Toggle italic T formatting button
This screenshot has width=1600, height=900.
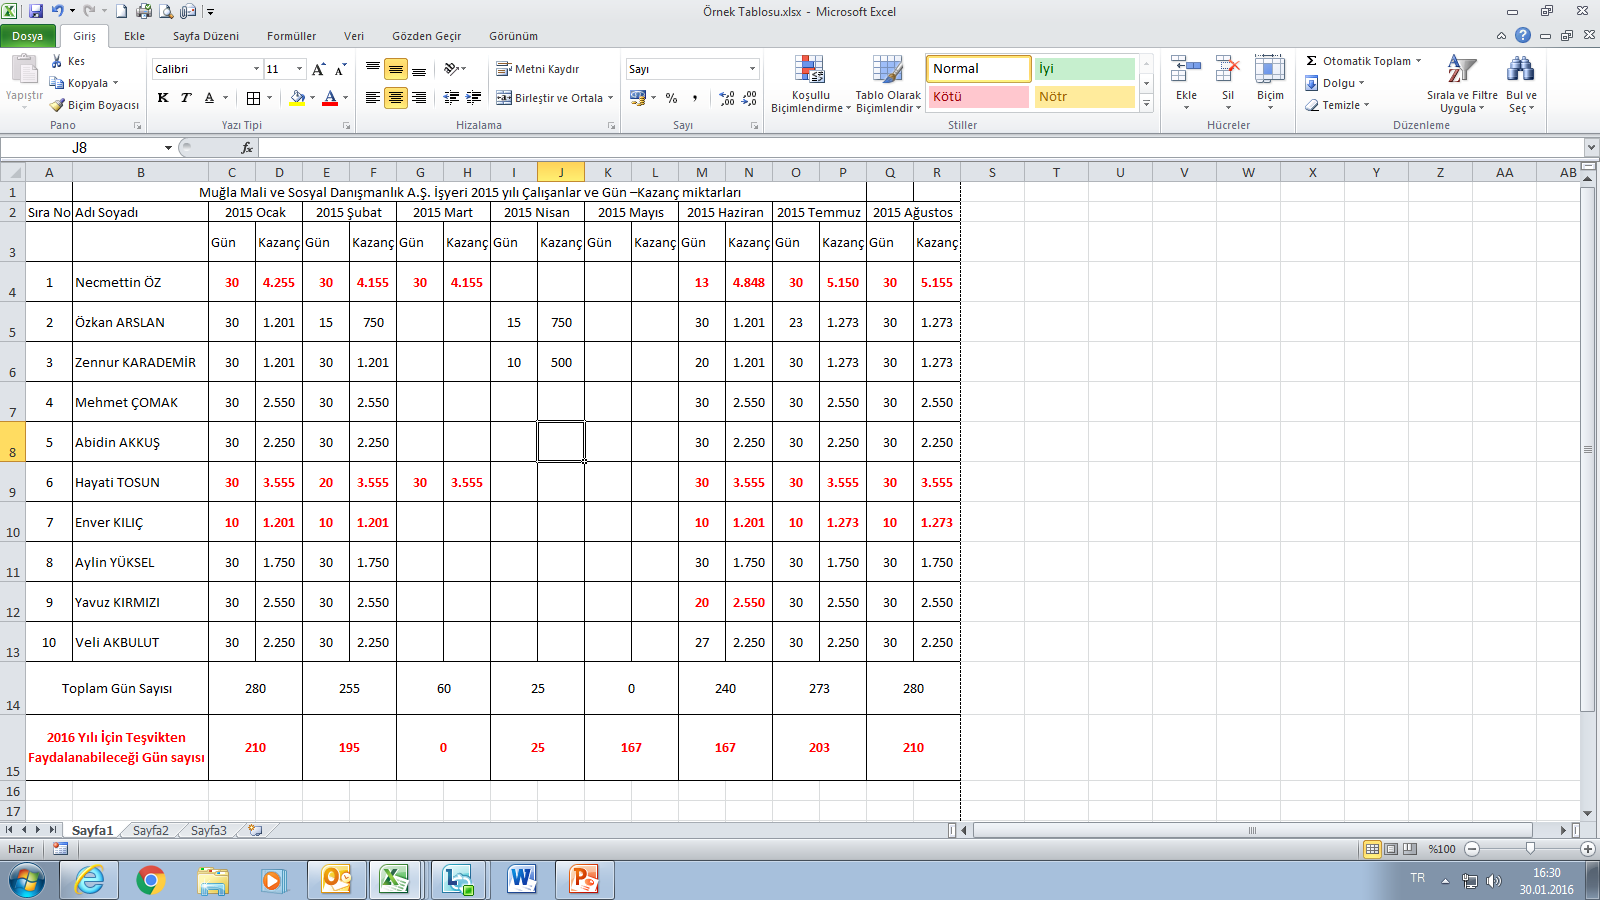click(x=186, y=98)
